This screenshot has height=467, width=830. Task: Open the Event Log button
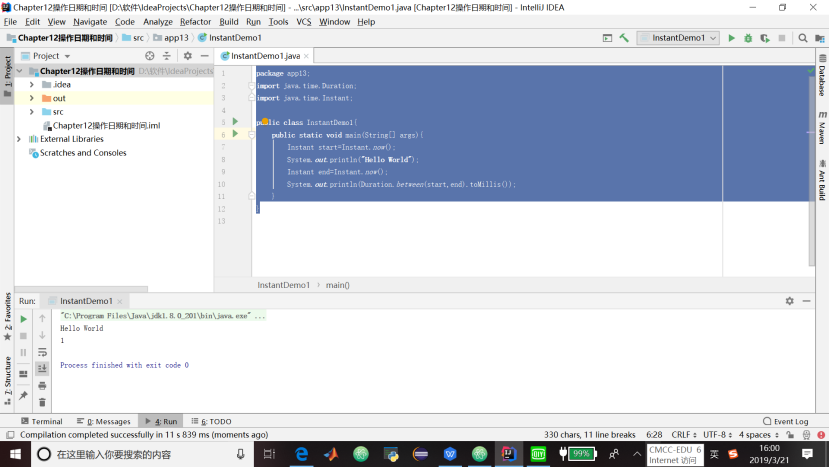785,422
